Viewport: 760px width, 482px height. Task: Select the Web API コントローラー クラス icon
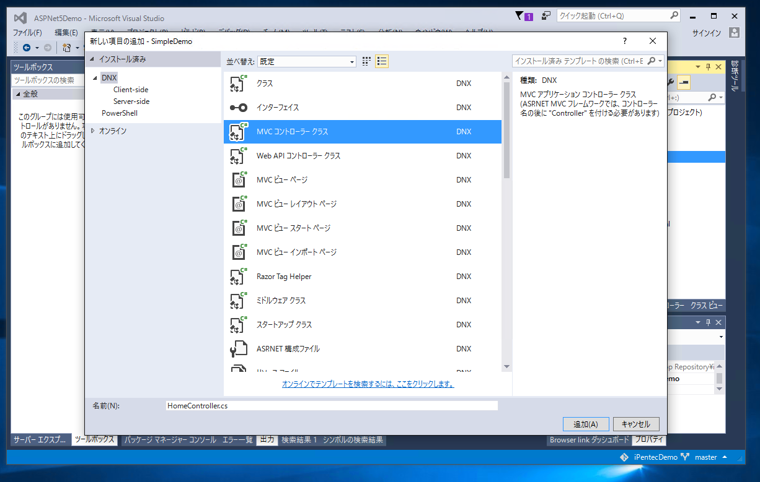[x=238, y=156]
